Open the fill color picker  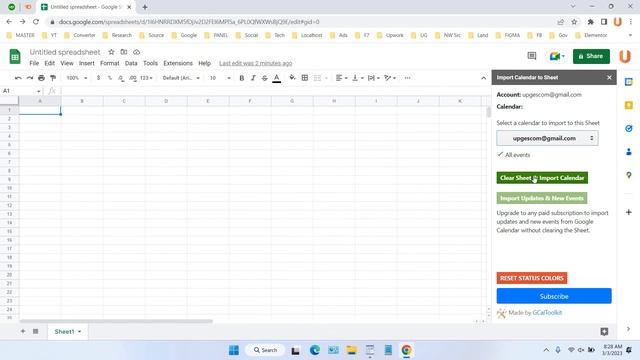coord(292,78)
